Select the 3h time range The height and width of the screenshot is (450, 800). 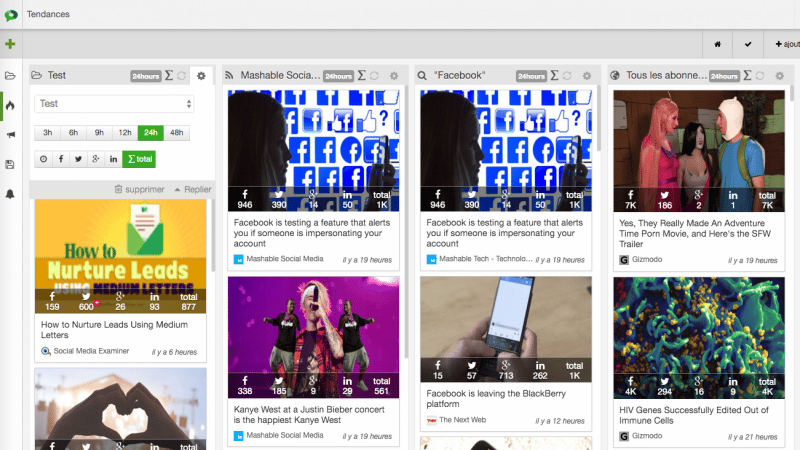47,133
